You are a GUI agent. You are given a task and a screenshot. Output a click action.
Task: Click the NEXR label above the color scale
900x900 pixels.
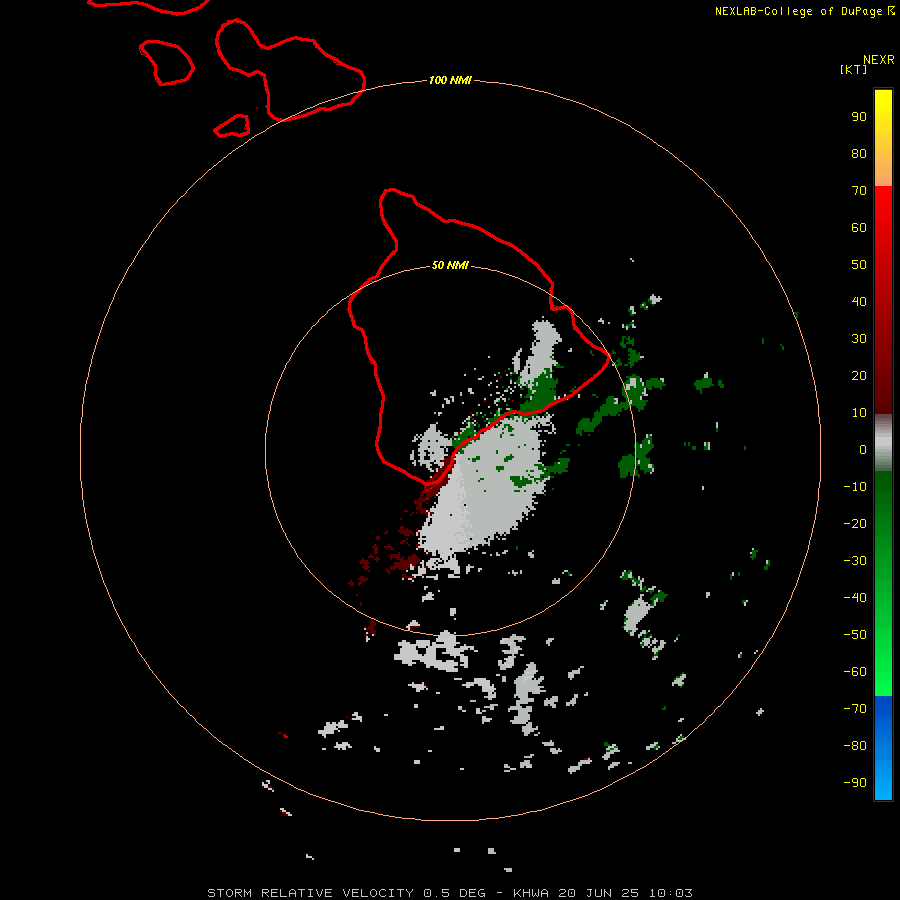pyautogui.click(x=879, y=60)
